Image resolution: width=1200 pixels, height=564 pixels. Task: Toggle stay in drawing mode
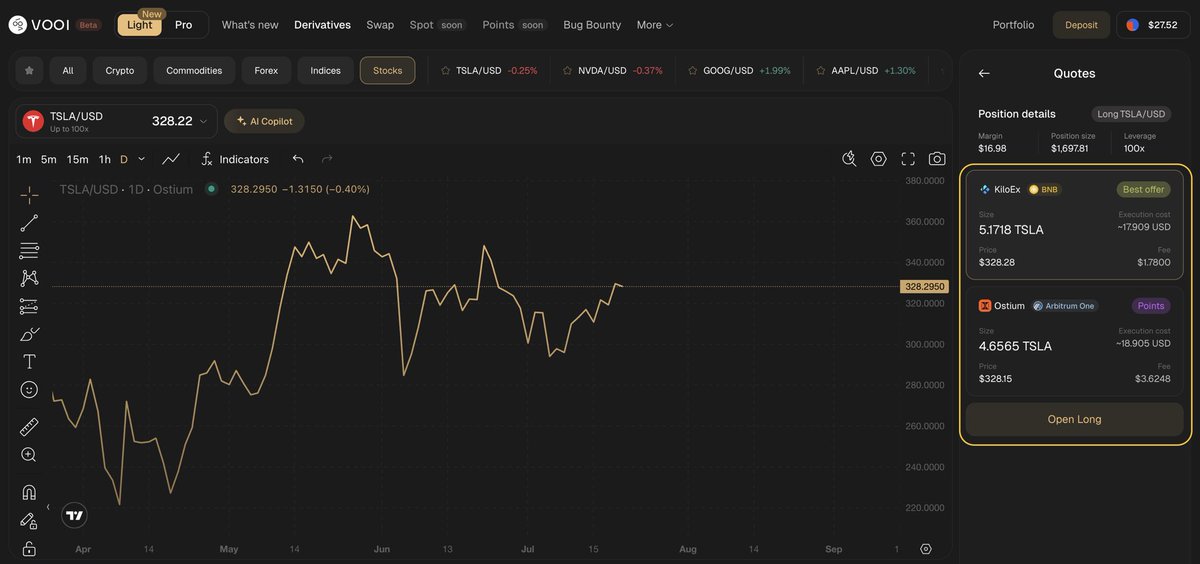click(29, 520)
